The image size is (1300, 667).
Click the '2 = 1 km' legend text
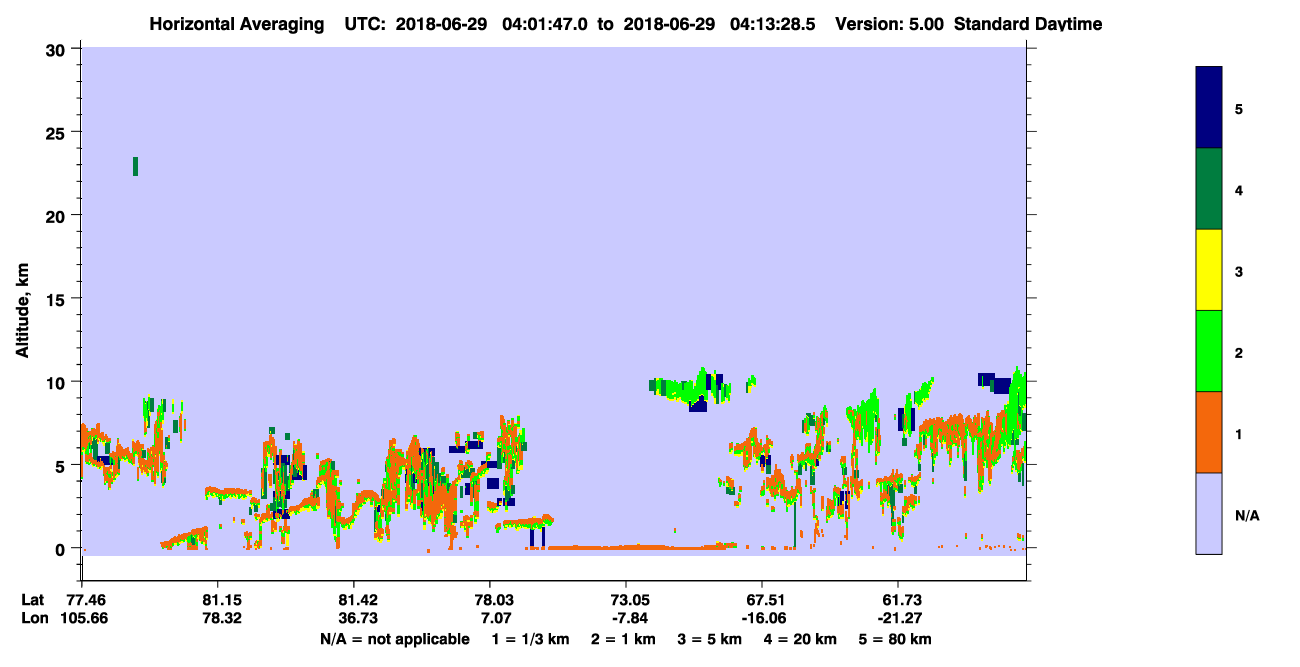pos(623,639)
